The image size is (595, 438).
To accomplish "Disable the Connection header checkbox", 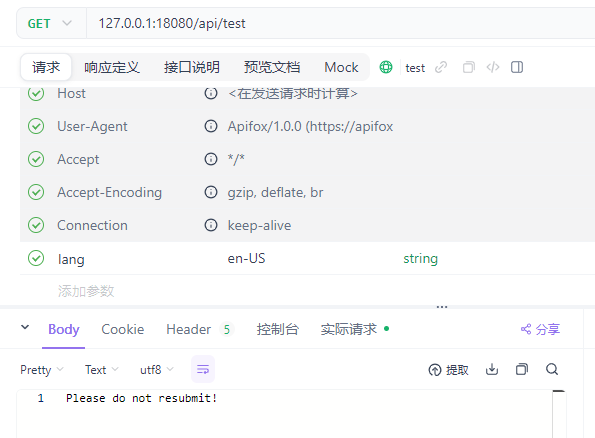I will click(36, 225).
